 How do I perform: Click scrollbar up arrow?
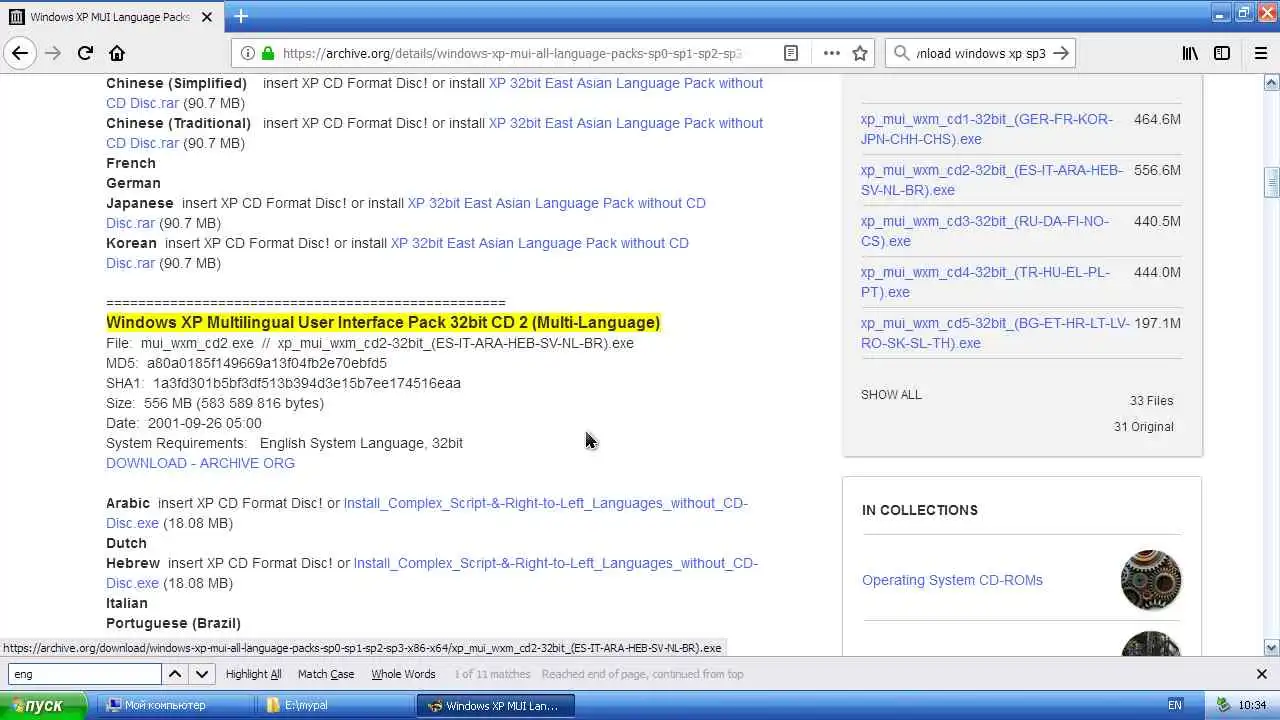[1272, 82]
